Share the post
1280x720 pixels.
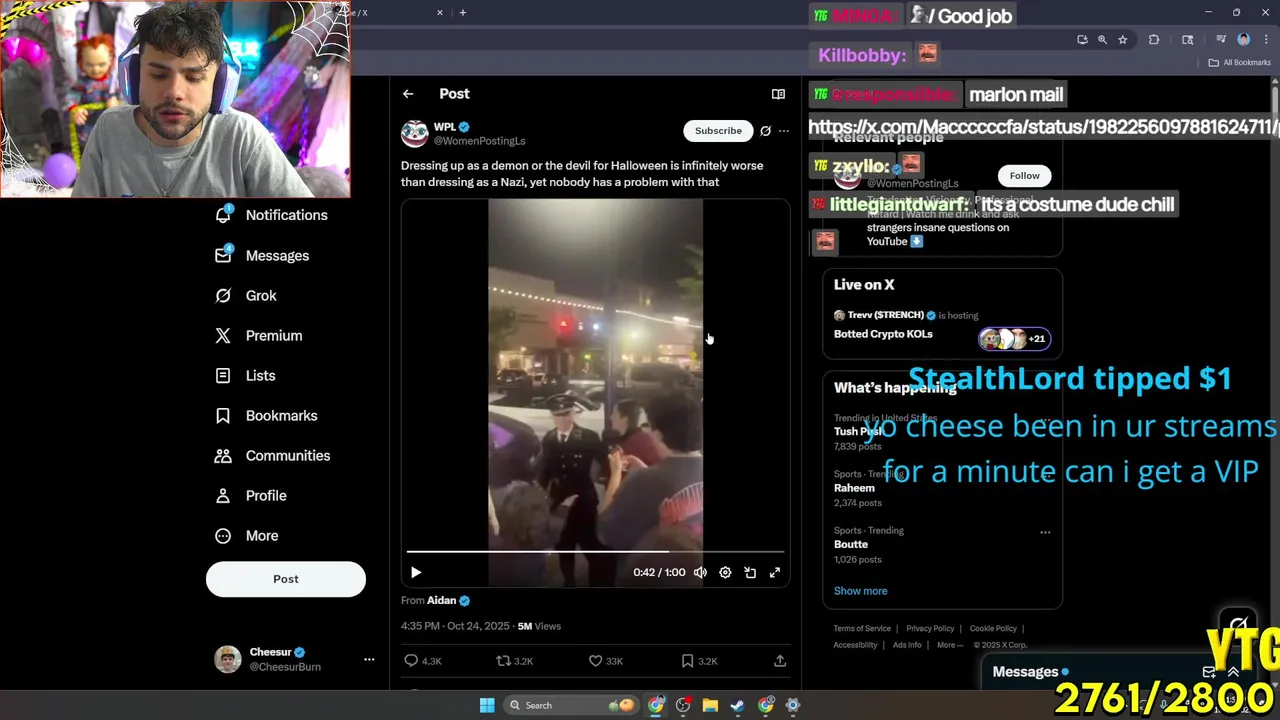click(780, 661)
